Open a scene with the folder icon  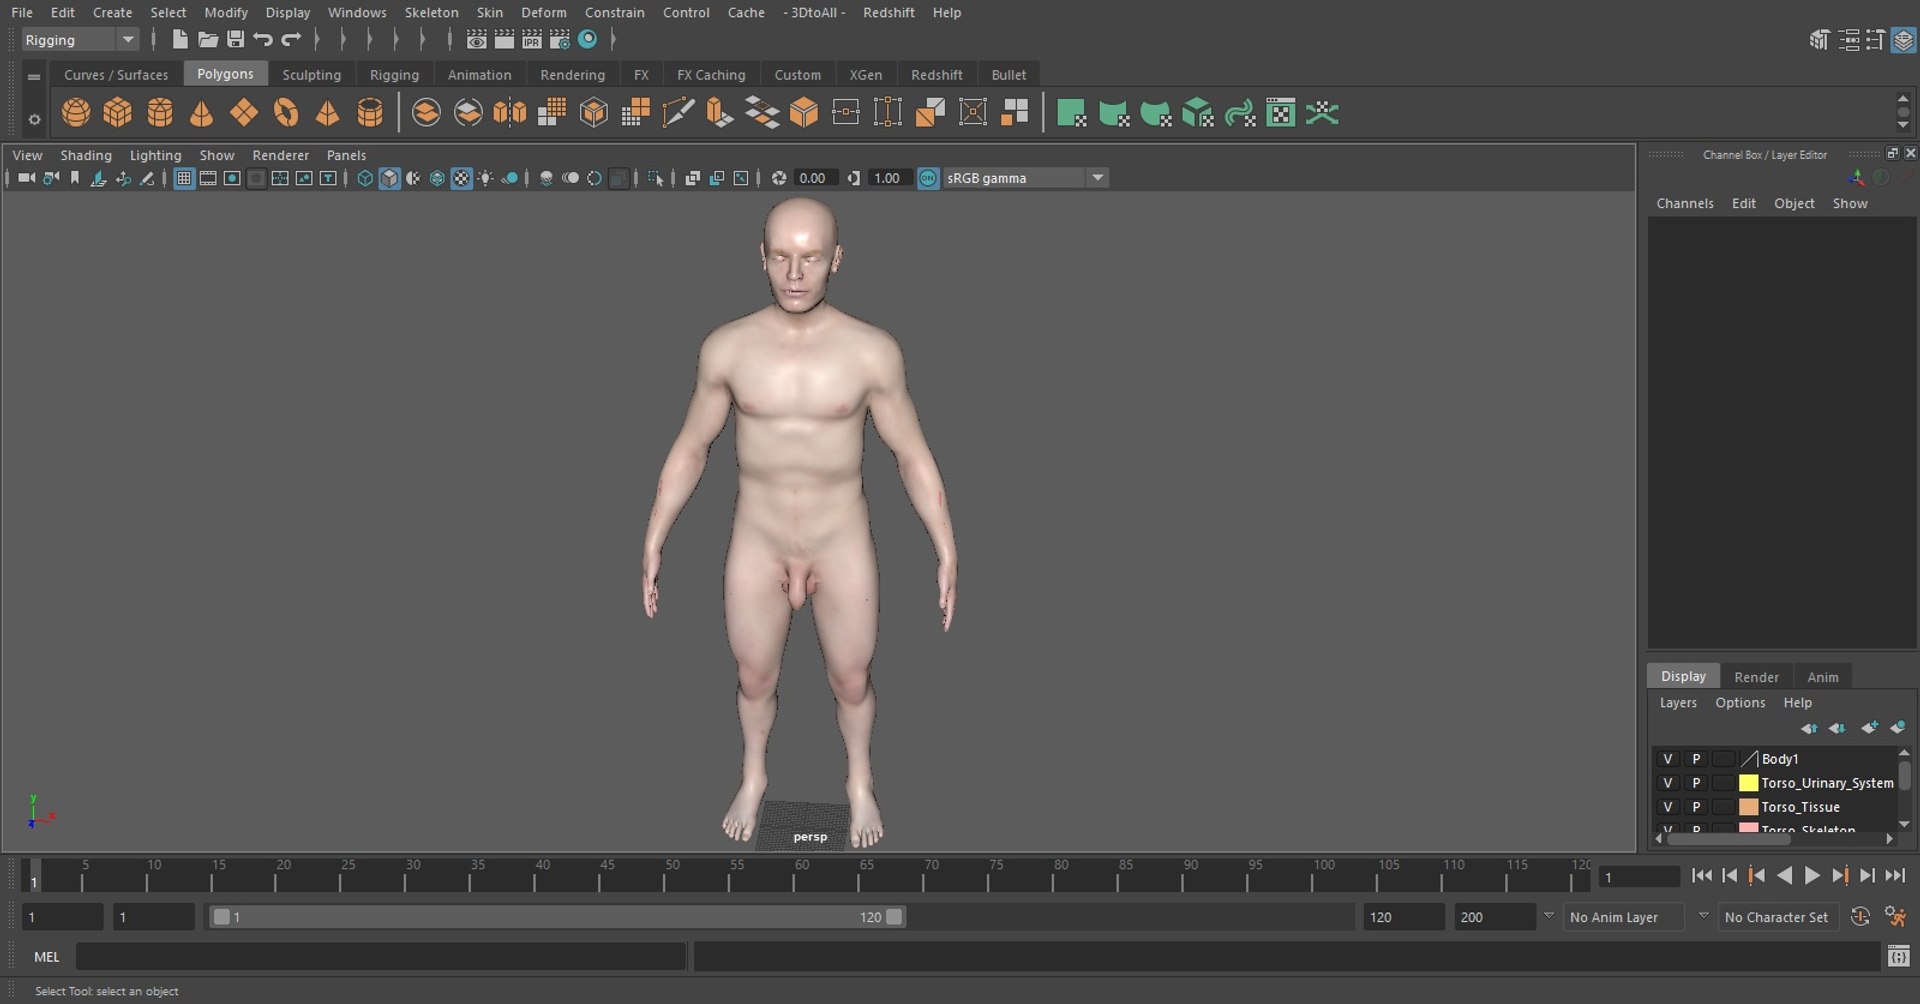[x=208, y=39]
